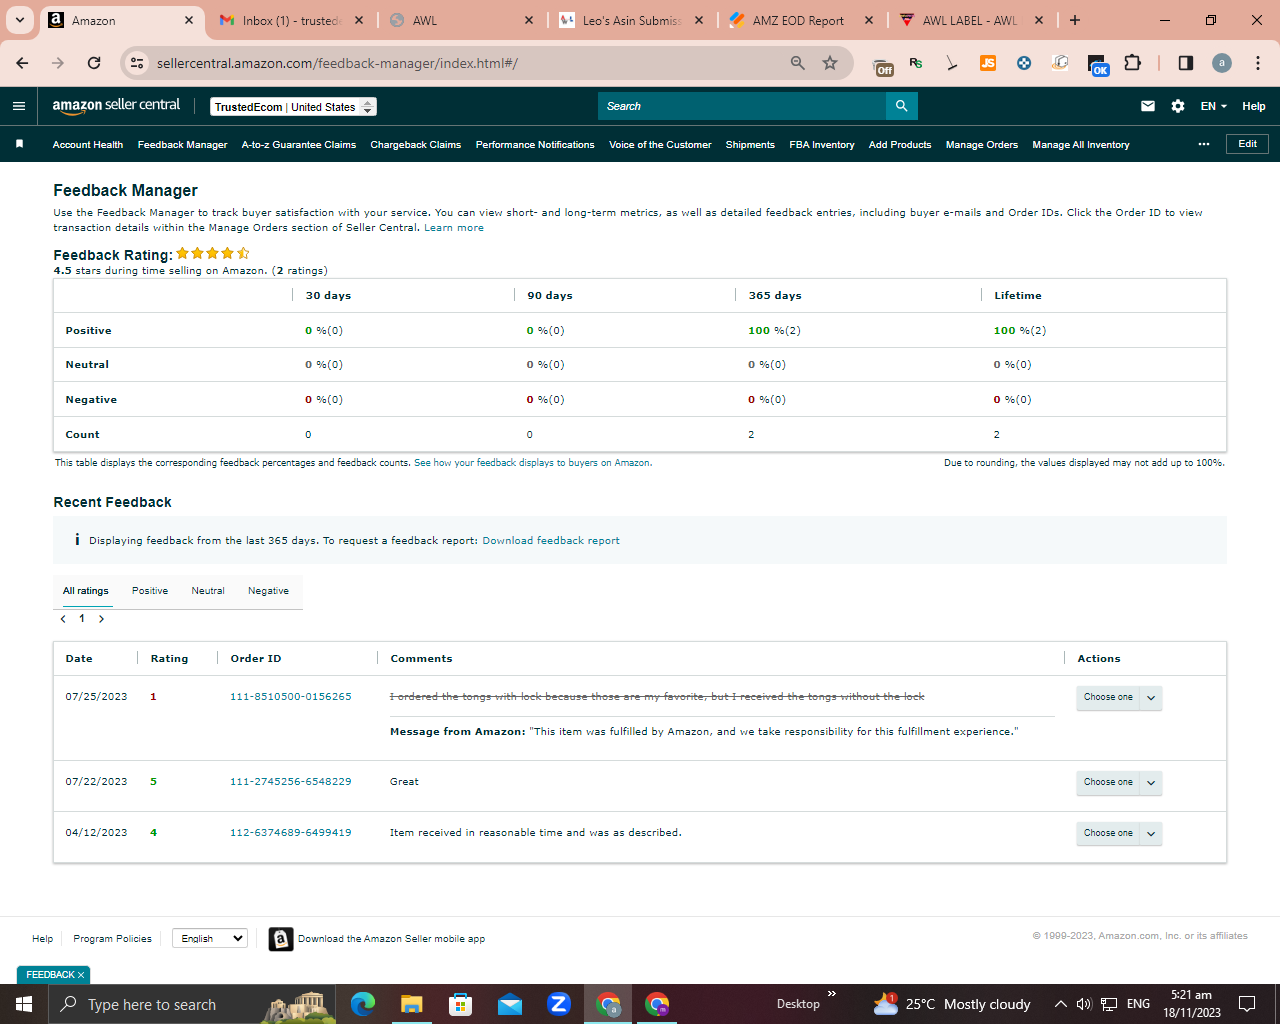Open the Windows Start menu
This screenshot has width=1280, height=1024.
pos(24,1004)
